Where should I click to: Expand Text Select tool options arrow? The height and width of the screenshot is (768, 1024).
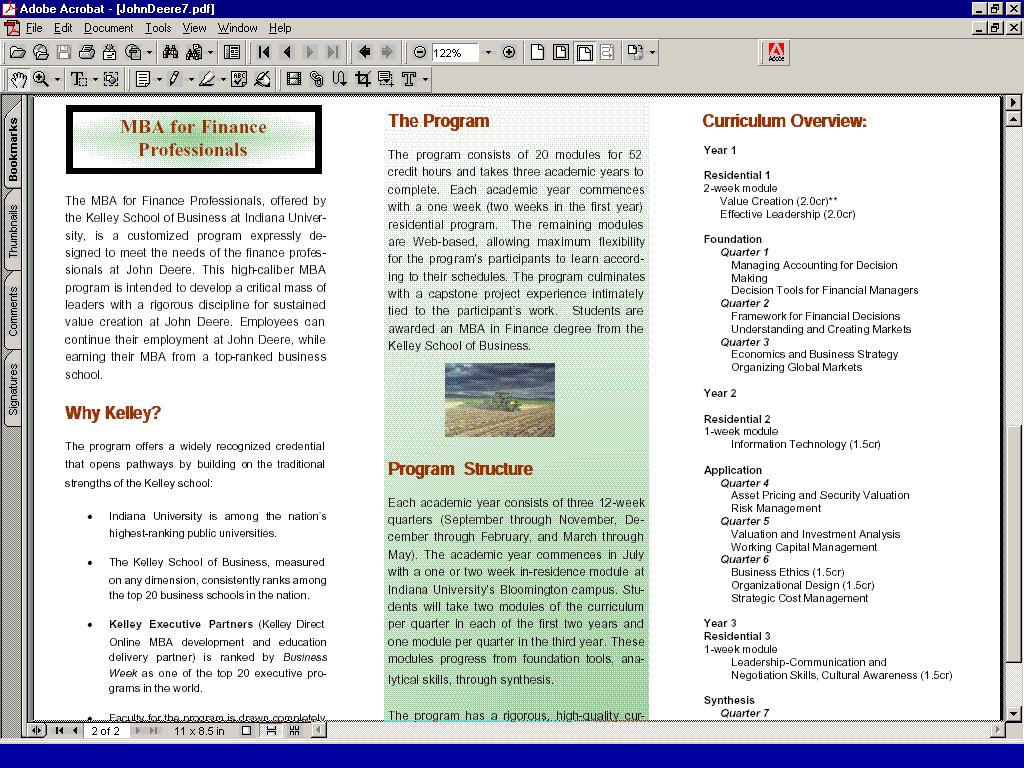[x=94, y=80]
